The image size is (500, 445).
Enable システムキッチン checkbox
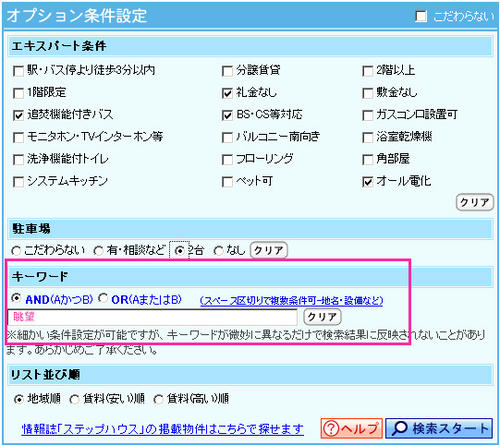[18, 182]
